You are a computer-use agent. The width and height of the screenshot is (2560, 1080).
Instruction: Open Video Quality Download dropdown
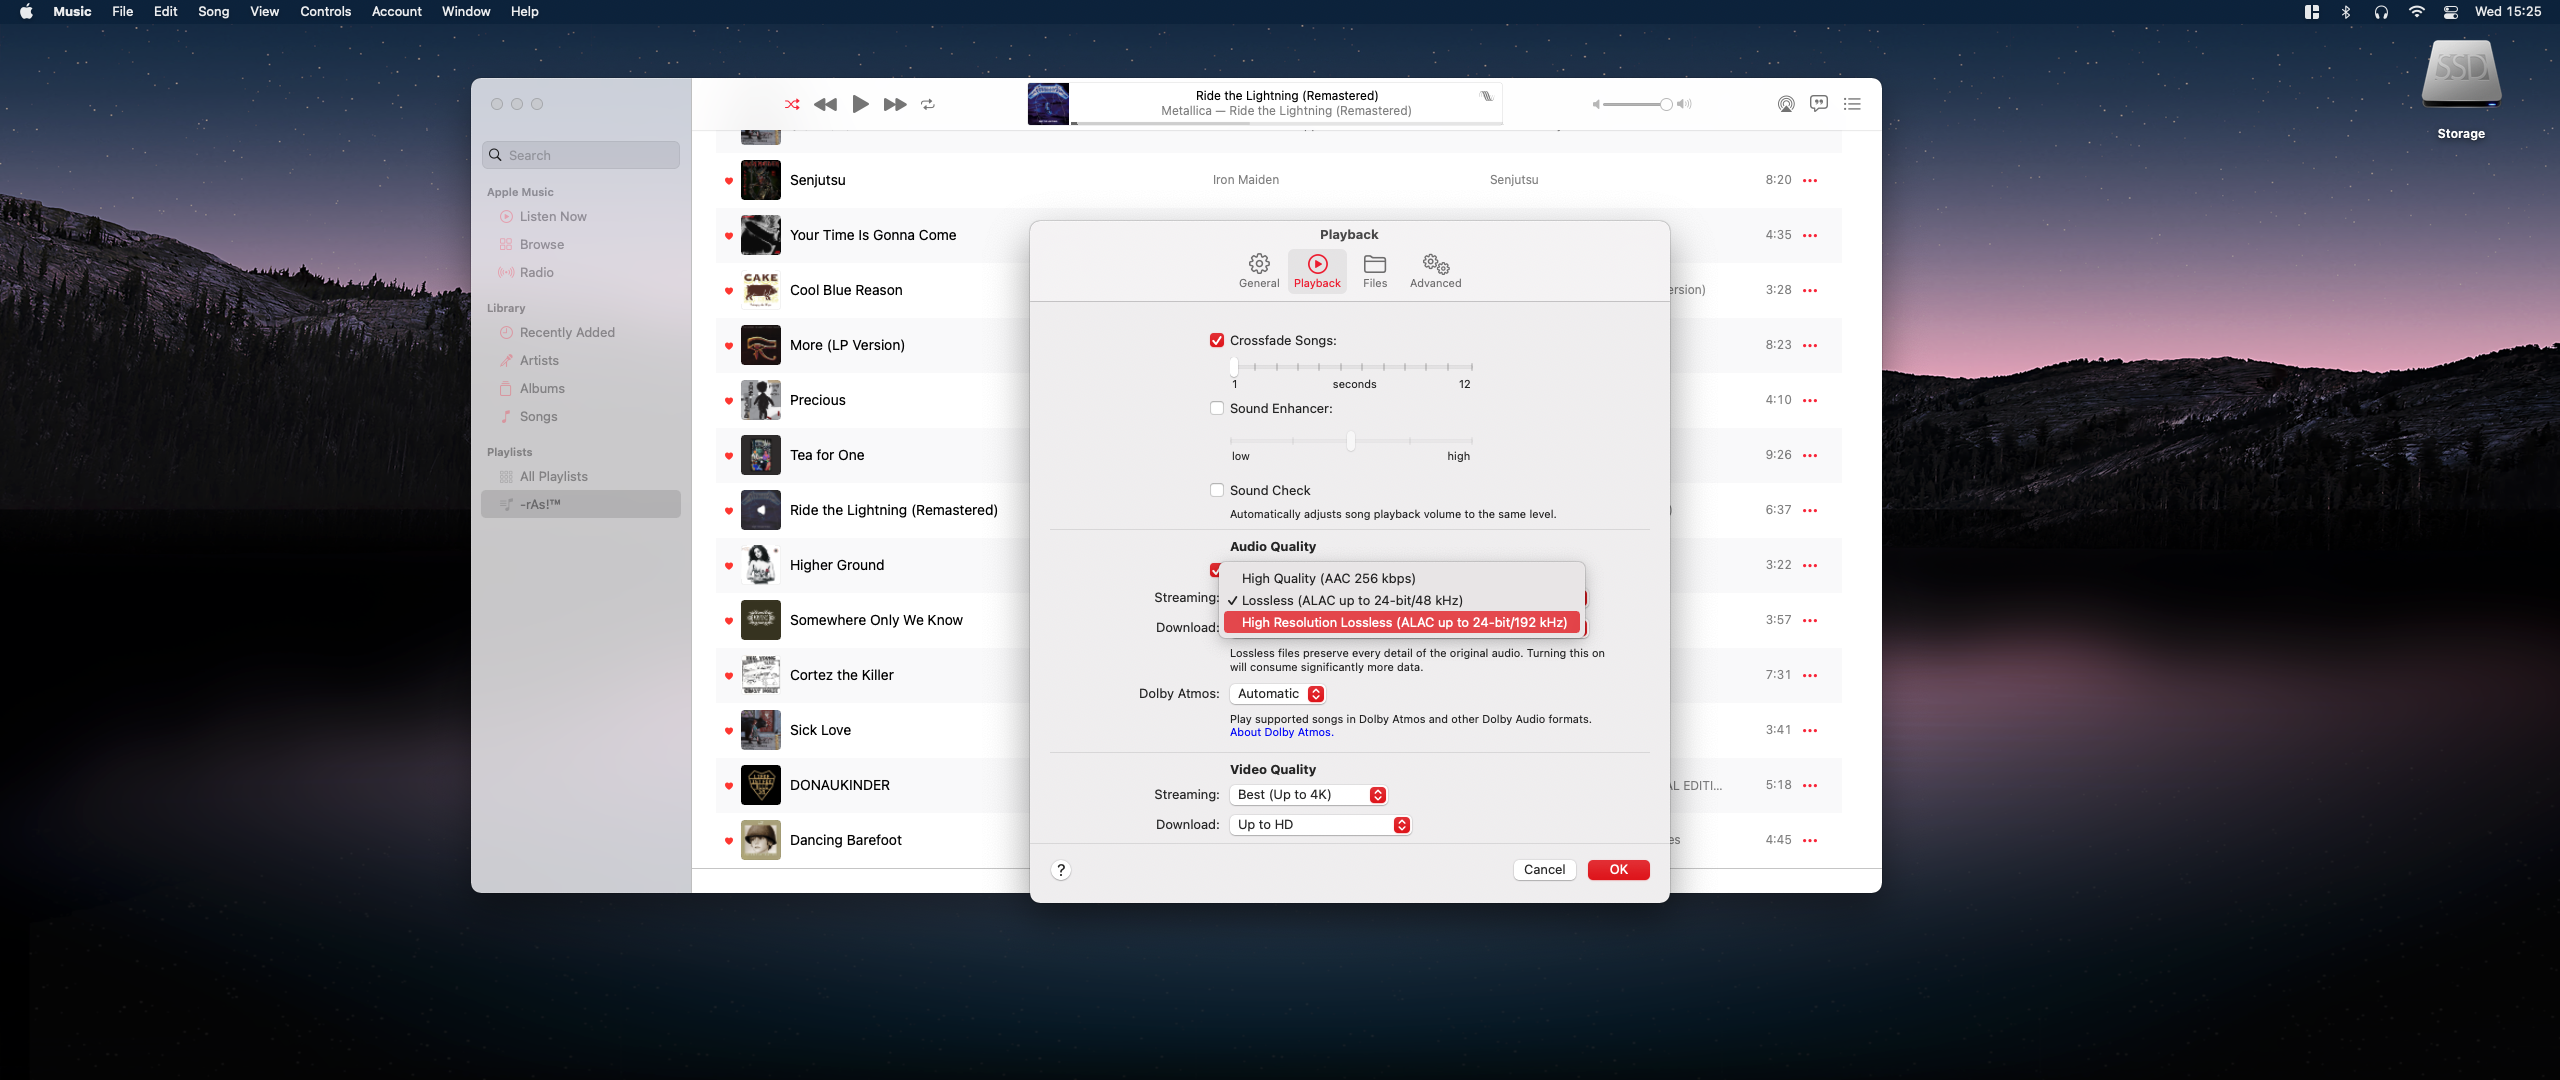click(1319, 825)
